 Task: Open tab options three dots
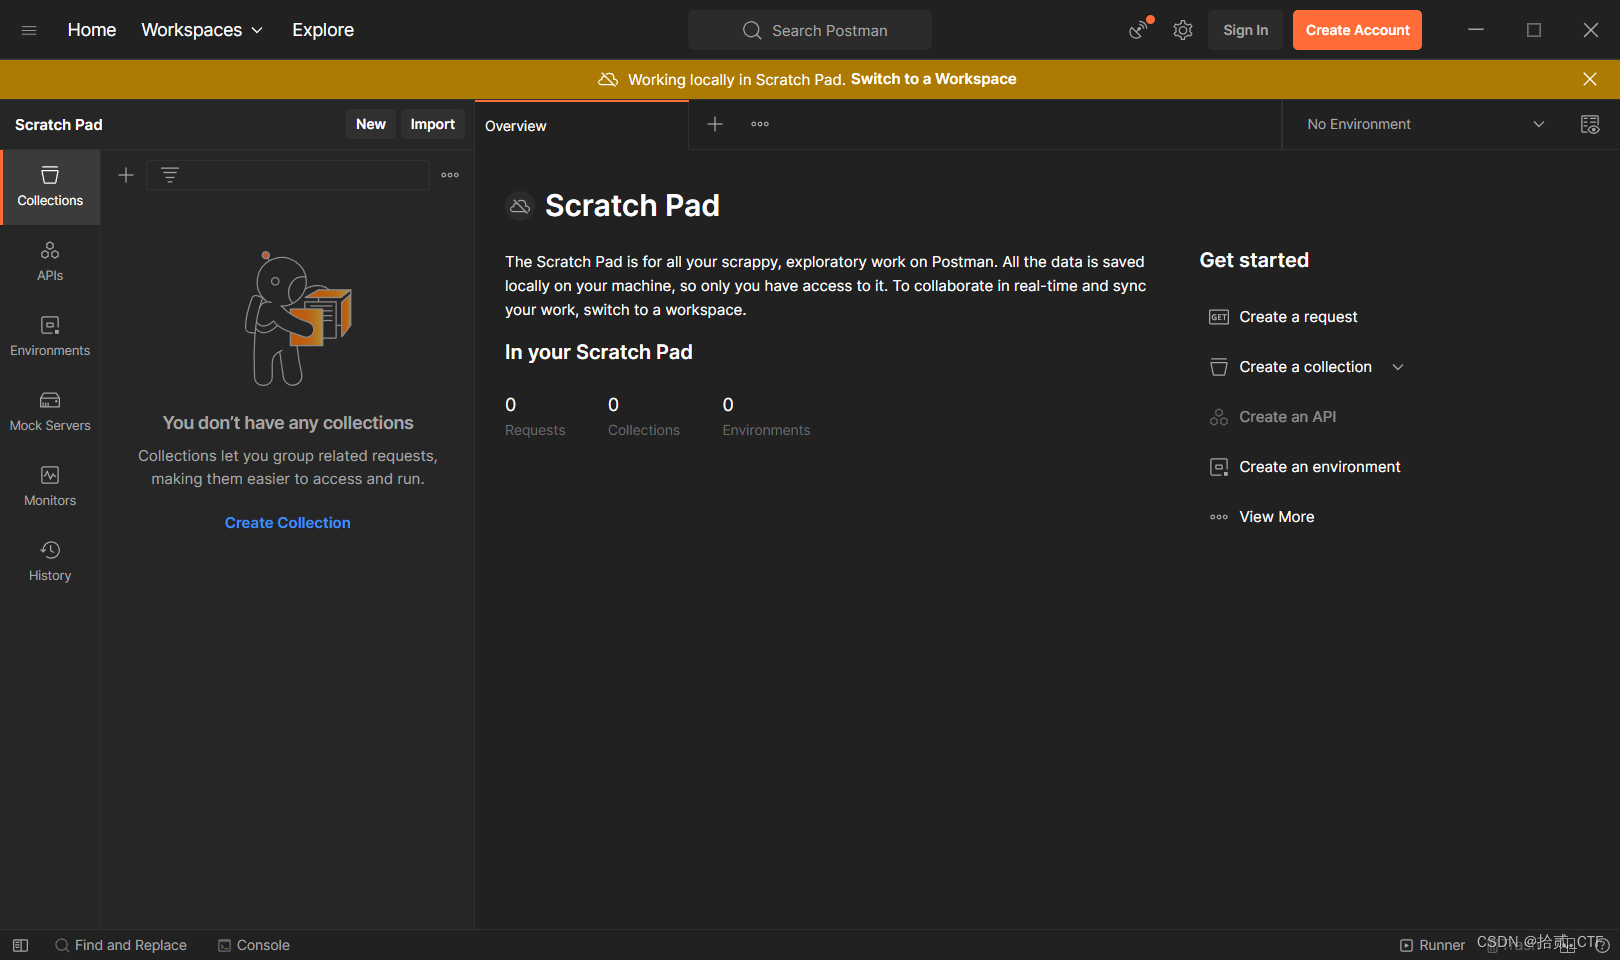coord(760,124)
